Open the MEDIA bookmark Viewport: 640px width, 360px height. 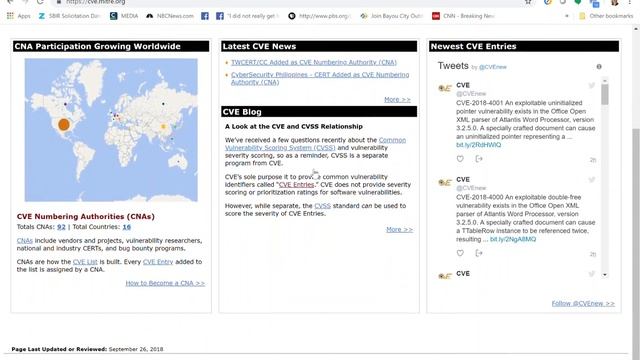[124, 16]
